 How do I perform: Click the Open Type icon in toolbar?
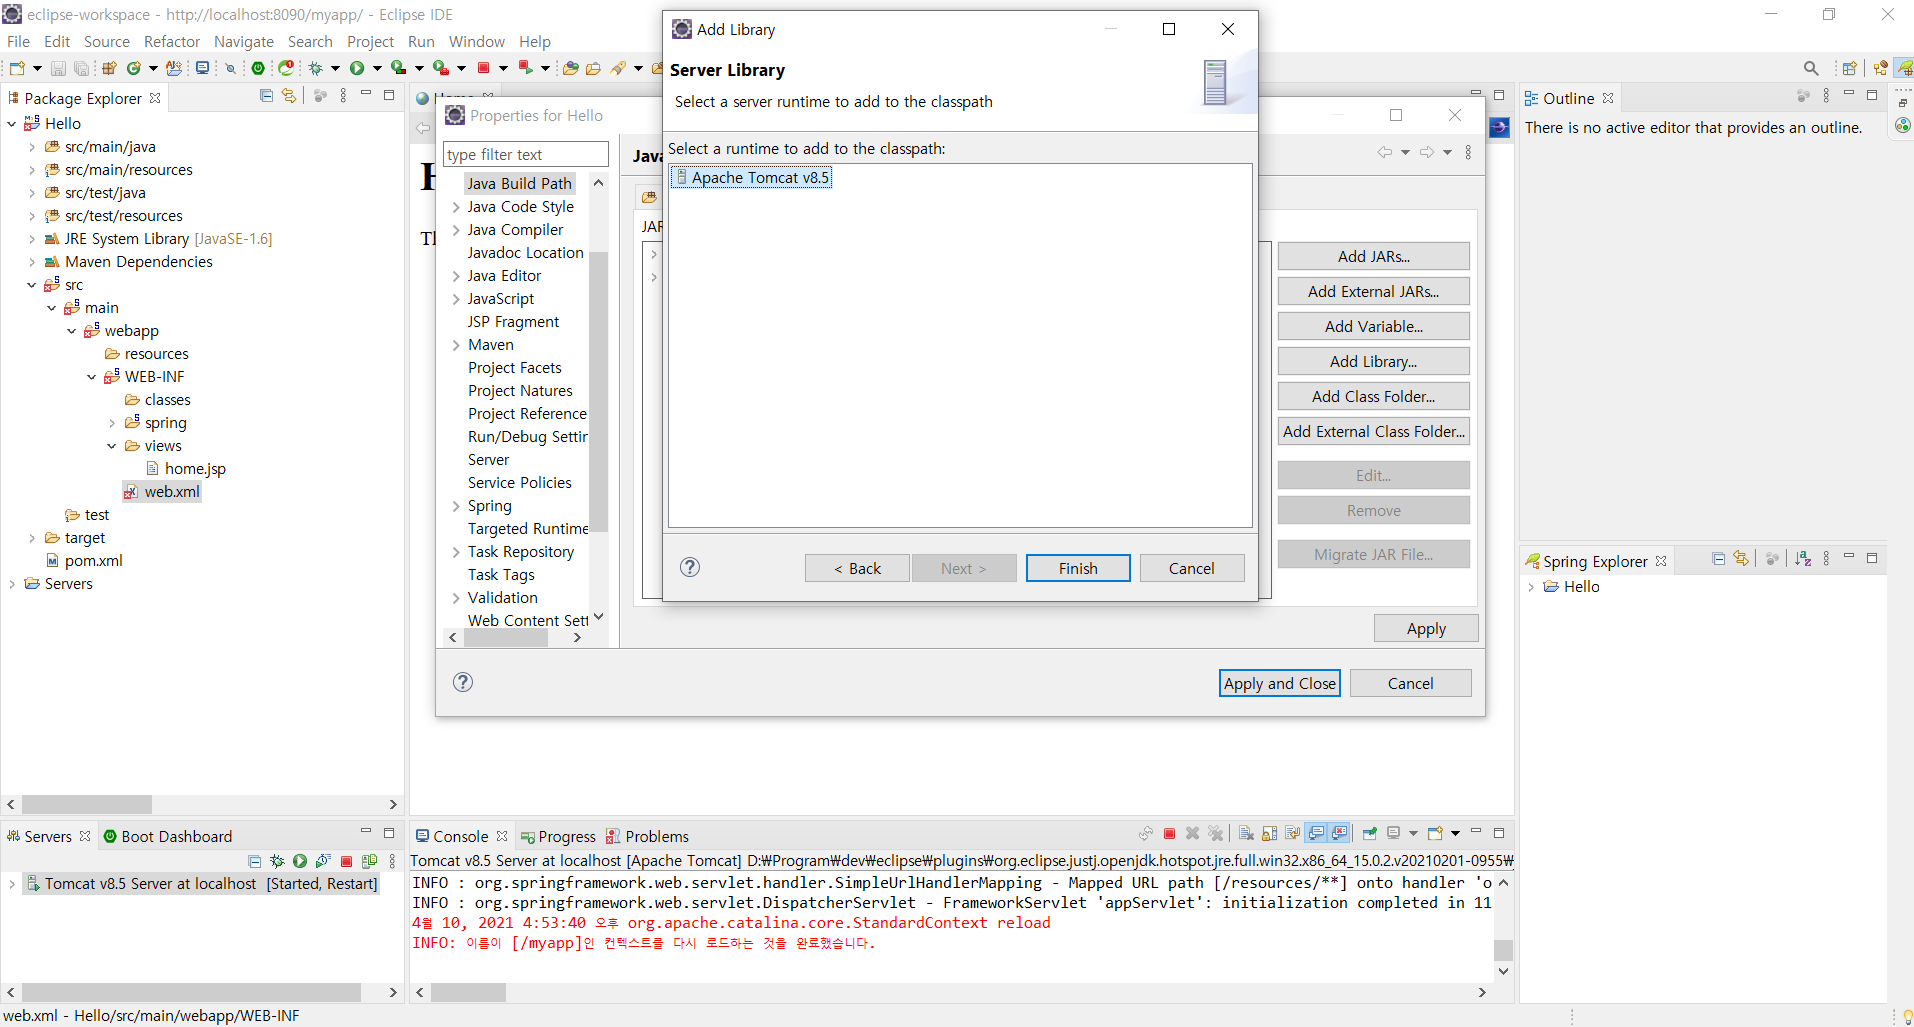pos(571,68)
